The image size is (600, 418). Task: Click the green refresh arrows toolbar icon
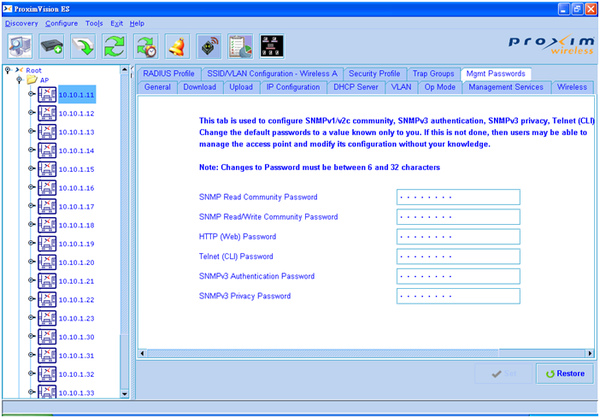[114, 46]
